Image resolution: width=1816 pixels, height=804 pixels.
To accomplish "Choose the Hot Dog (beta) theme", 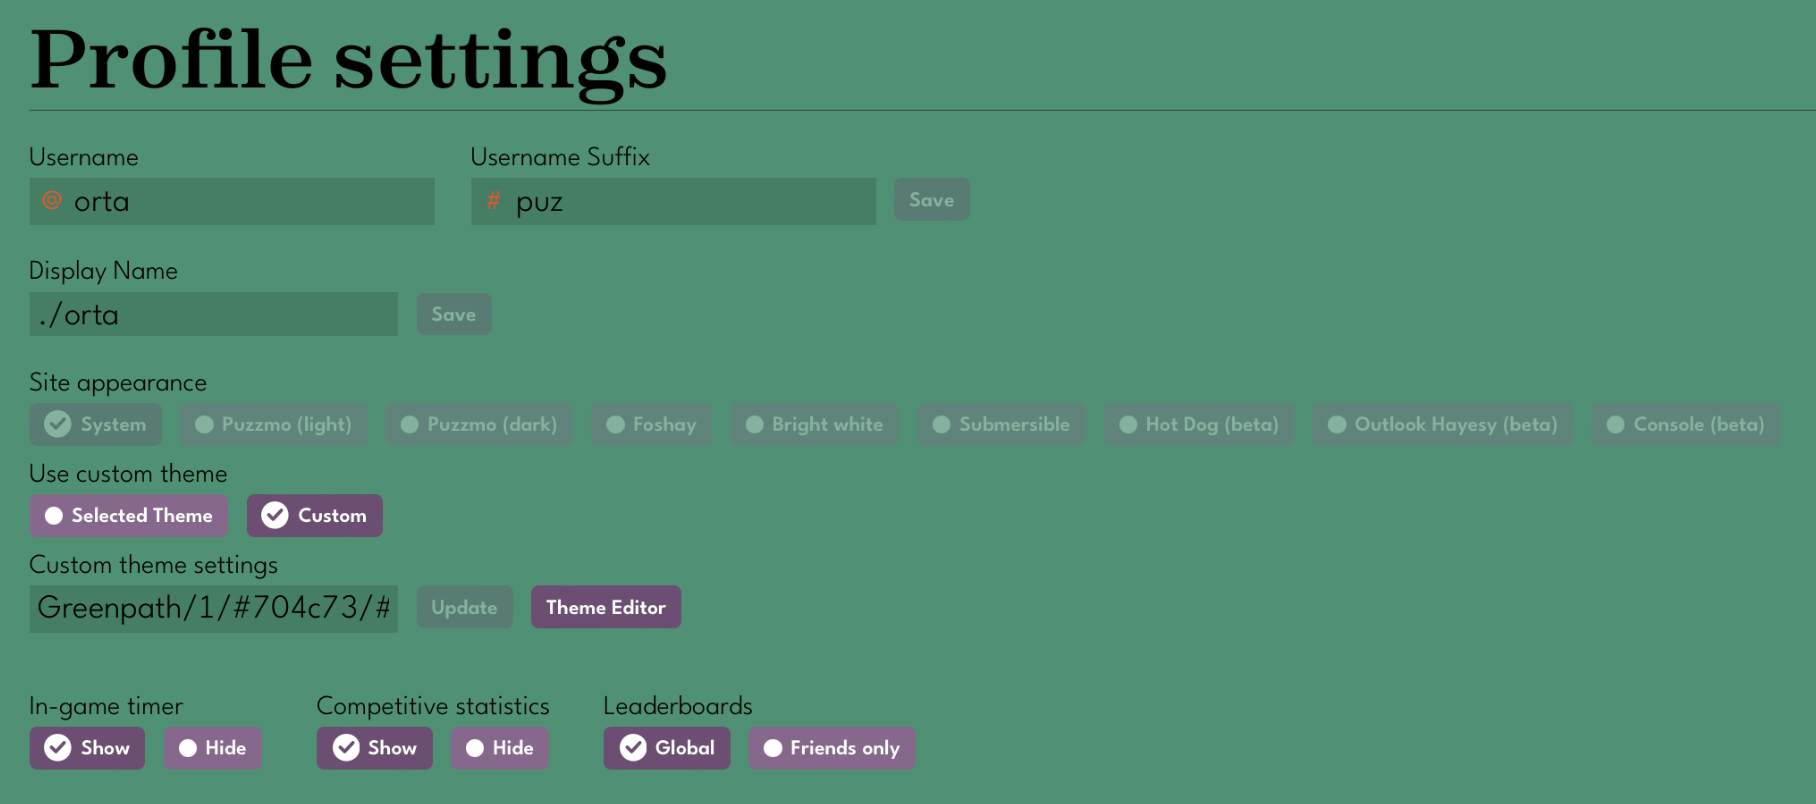I will 1199,424.
